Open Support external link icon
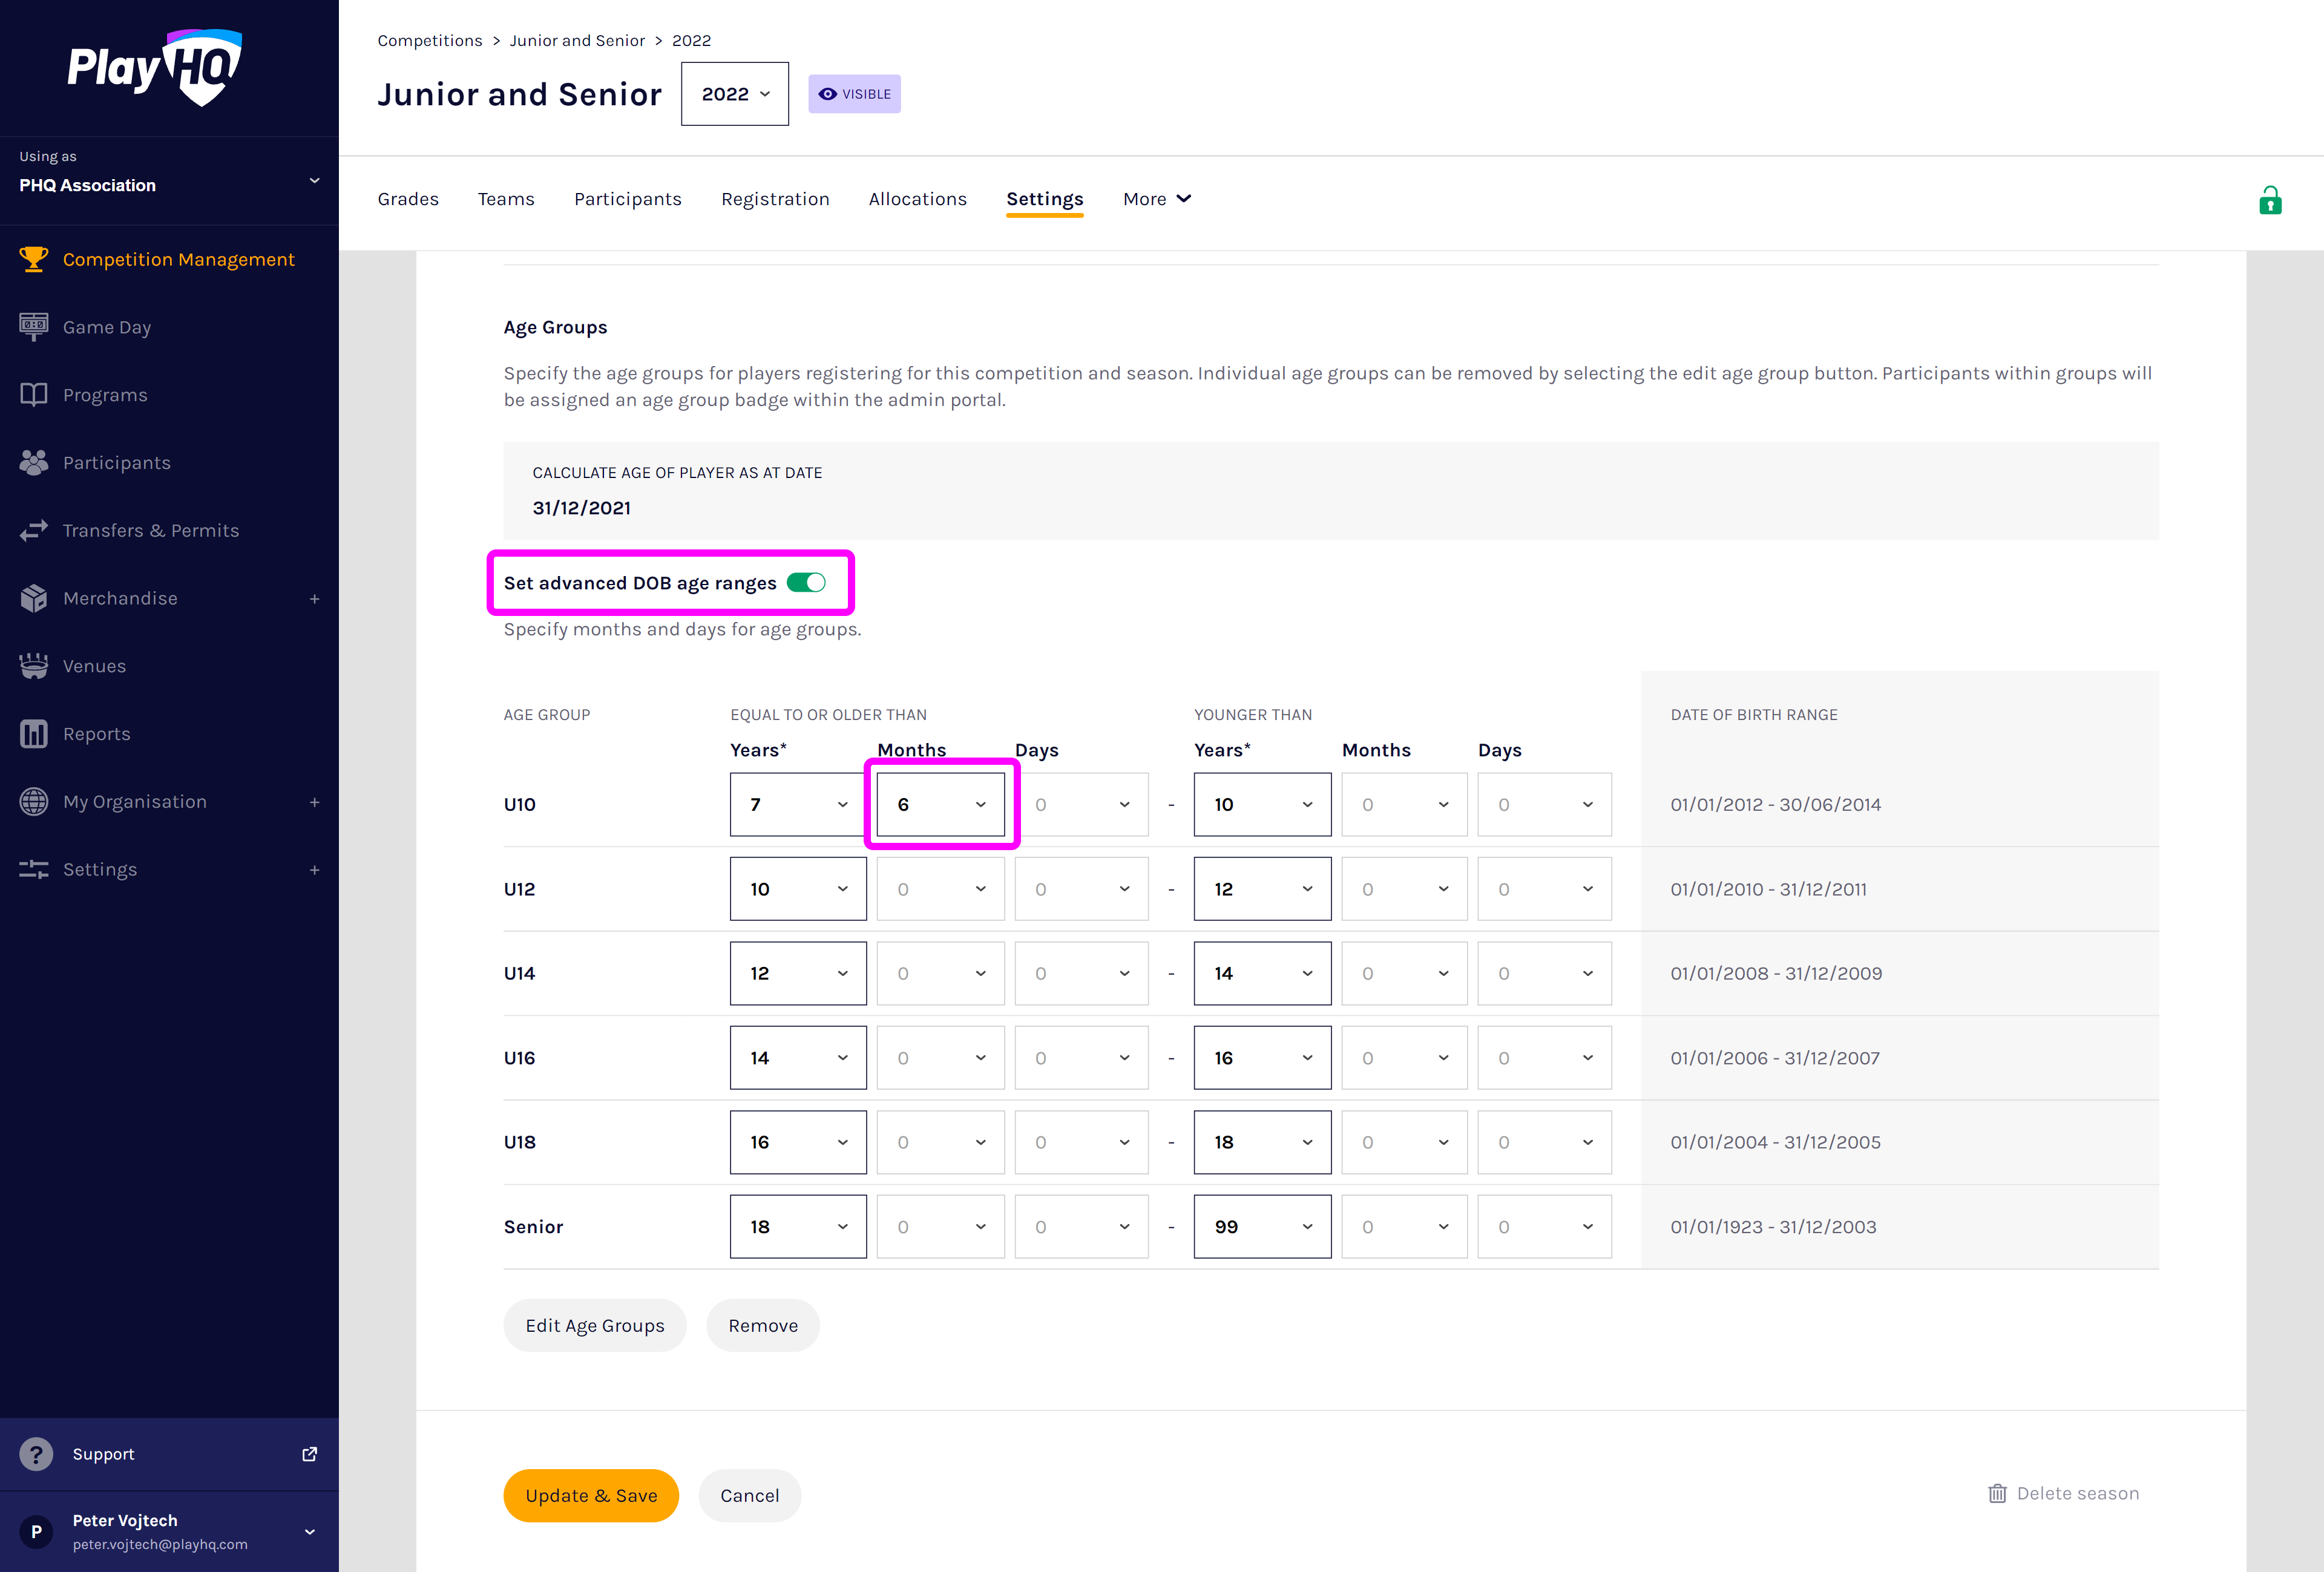This screenshot has width=2324, height=1572. [310, 1453]
